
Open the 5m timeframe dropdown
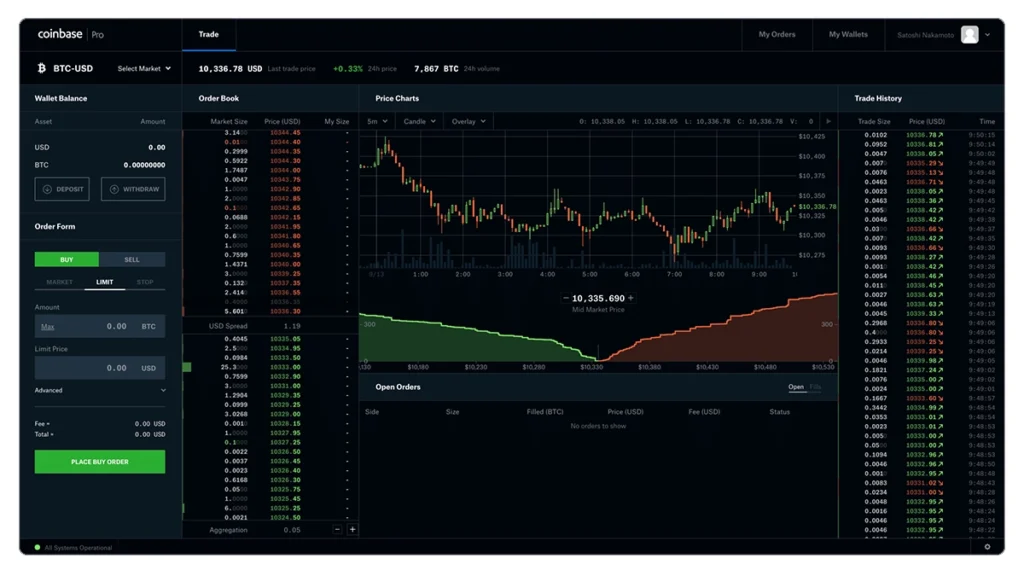377,121
